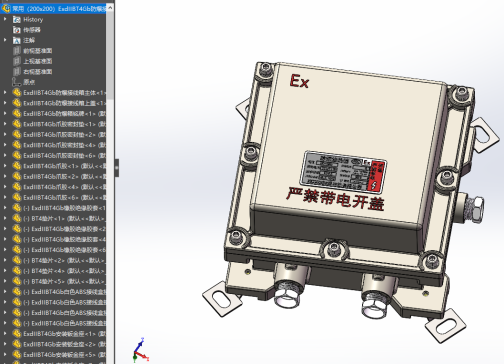Click part icon of (-) BT4垫片<2>
The width and height of the screenshot is (504, 364).
click(17, 260)
